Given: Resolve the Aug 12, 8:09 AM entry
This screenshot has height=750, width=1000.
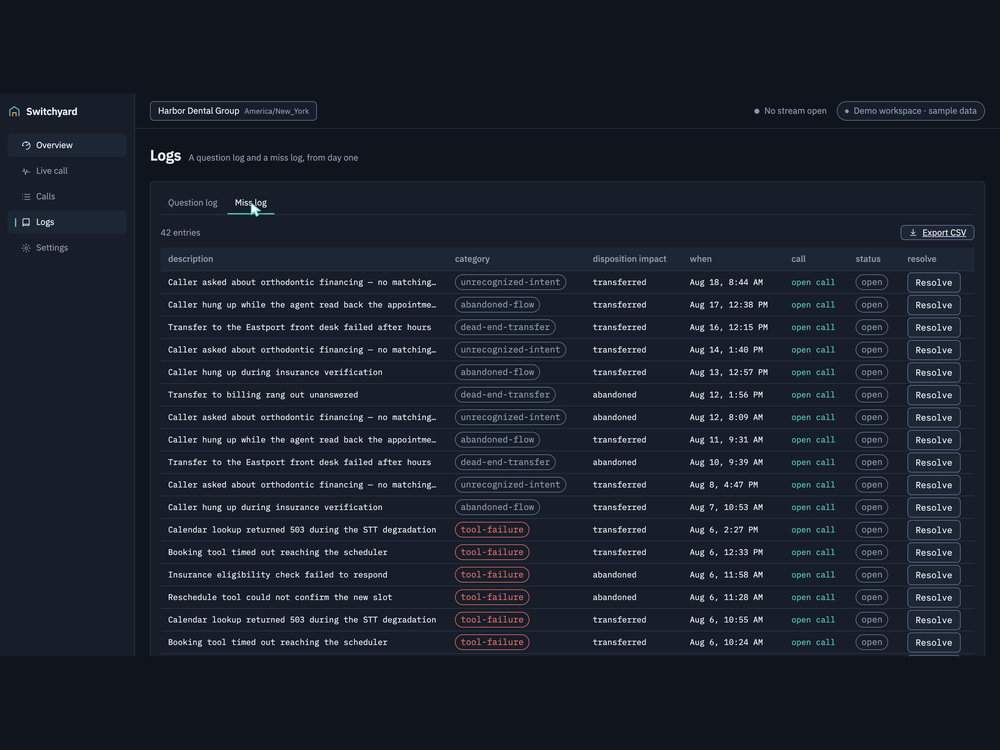Looking at the screenshot, I should [x=934, y=418].
